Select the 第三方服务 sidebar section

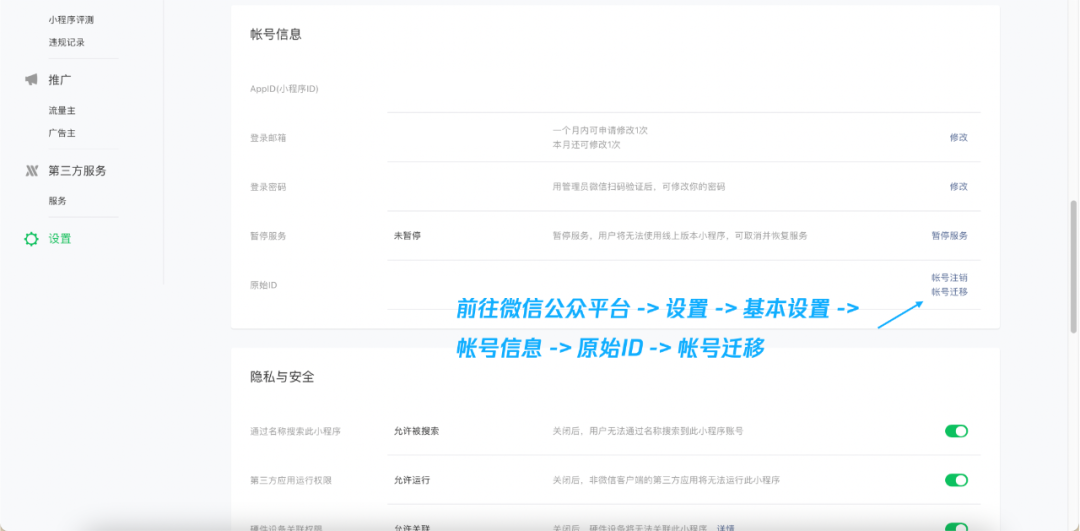77,171
